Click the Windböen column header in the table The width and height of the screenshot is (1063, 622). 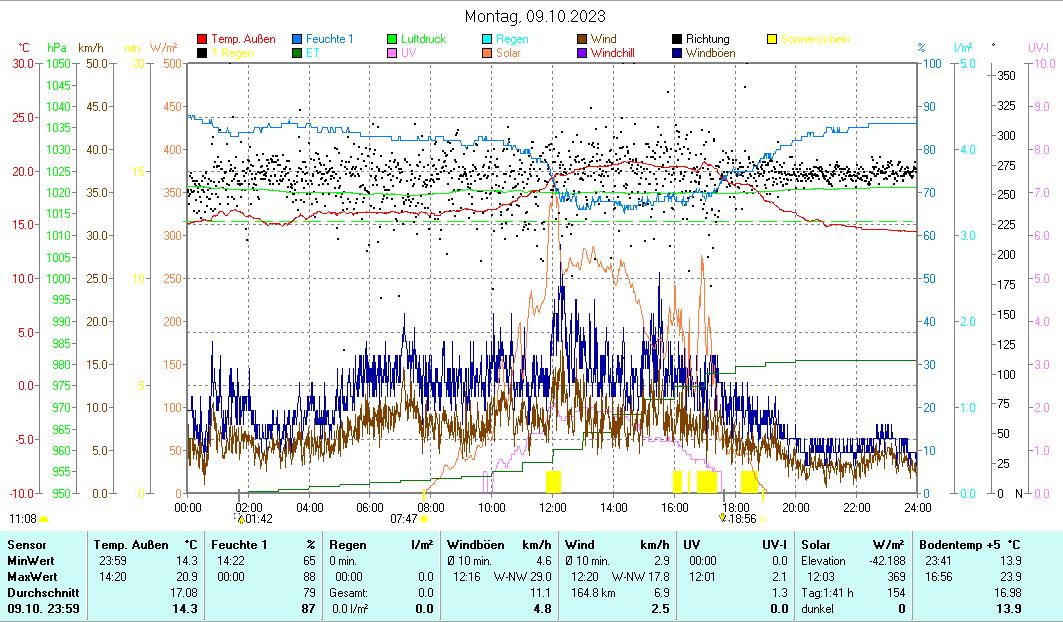[474, 544]
